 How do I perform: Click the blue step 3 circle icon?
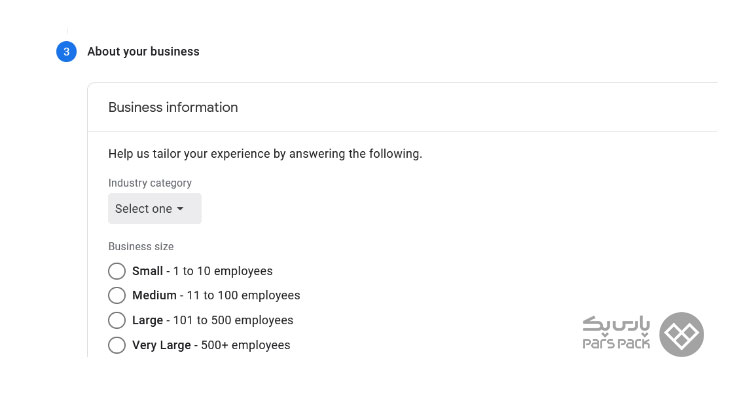coord(66,52)
